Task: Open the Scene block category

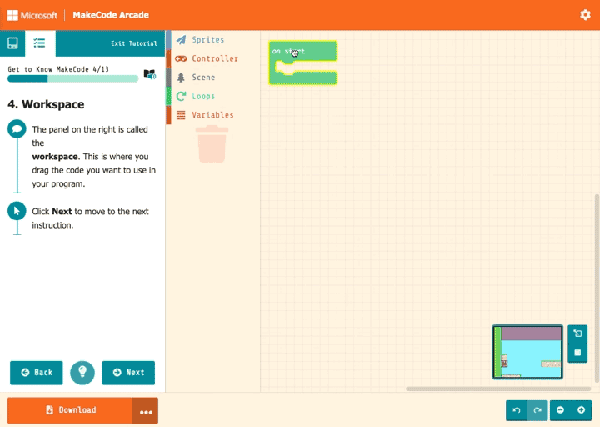Action: coord(213,77)
